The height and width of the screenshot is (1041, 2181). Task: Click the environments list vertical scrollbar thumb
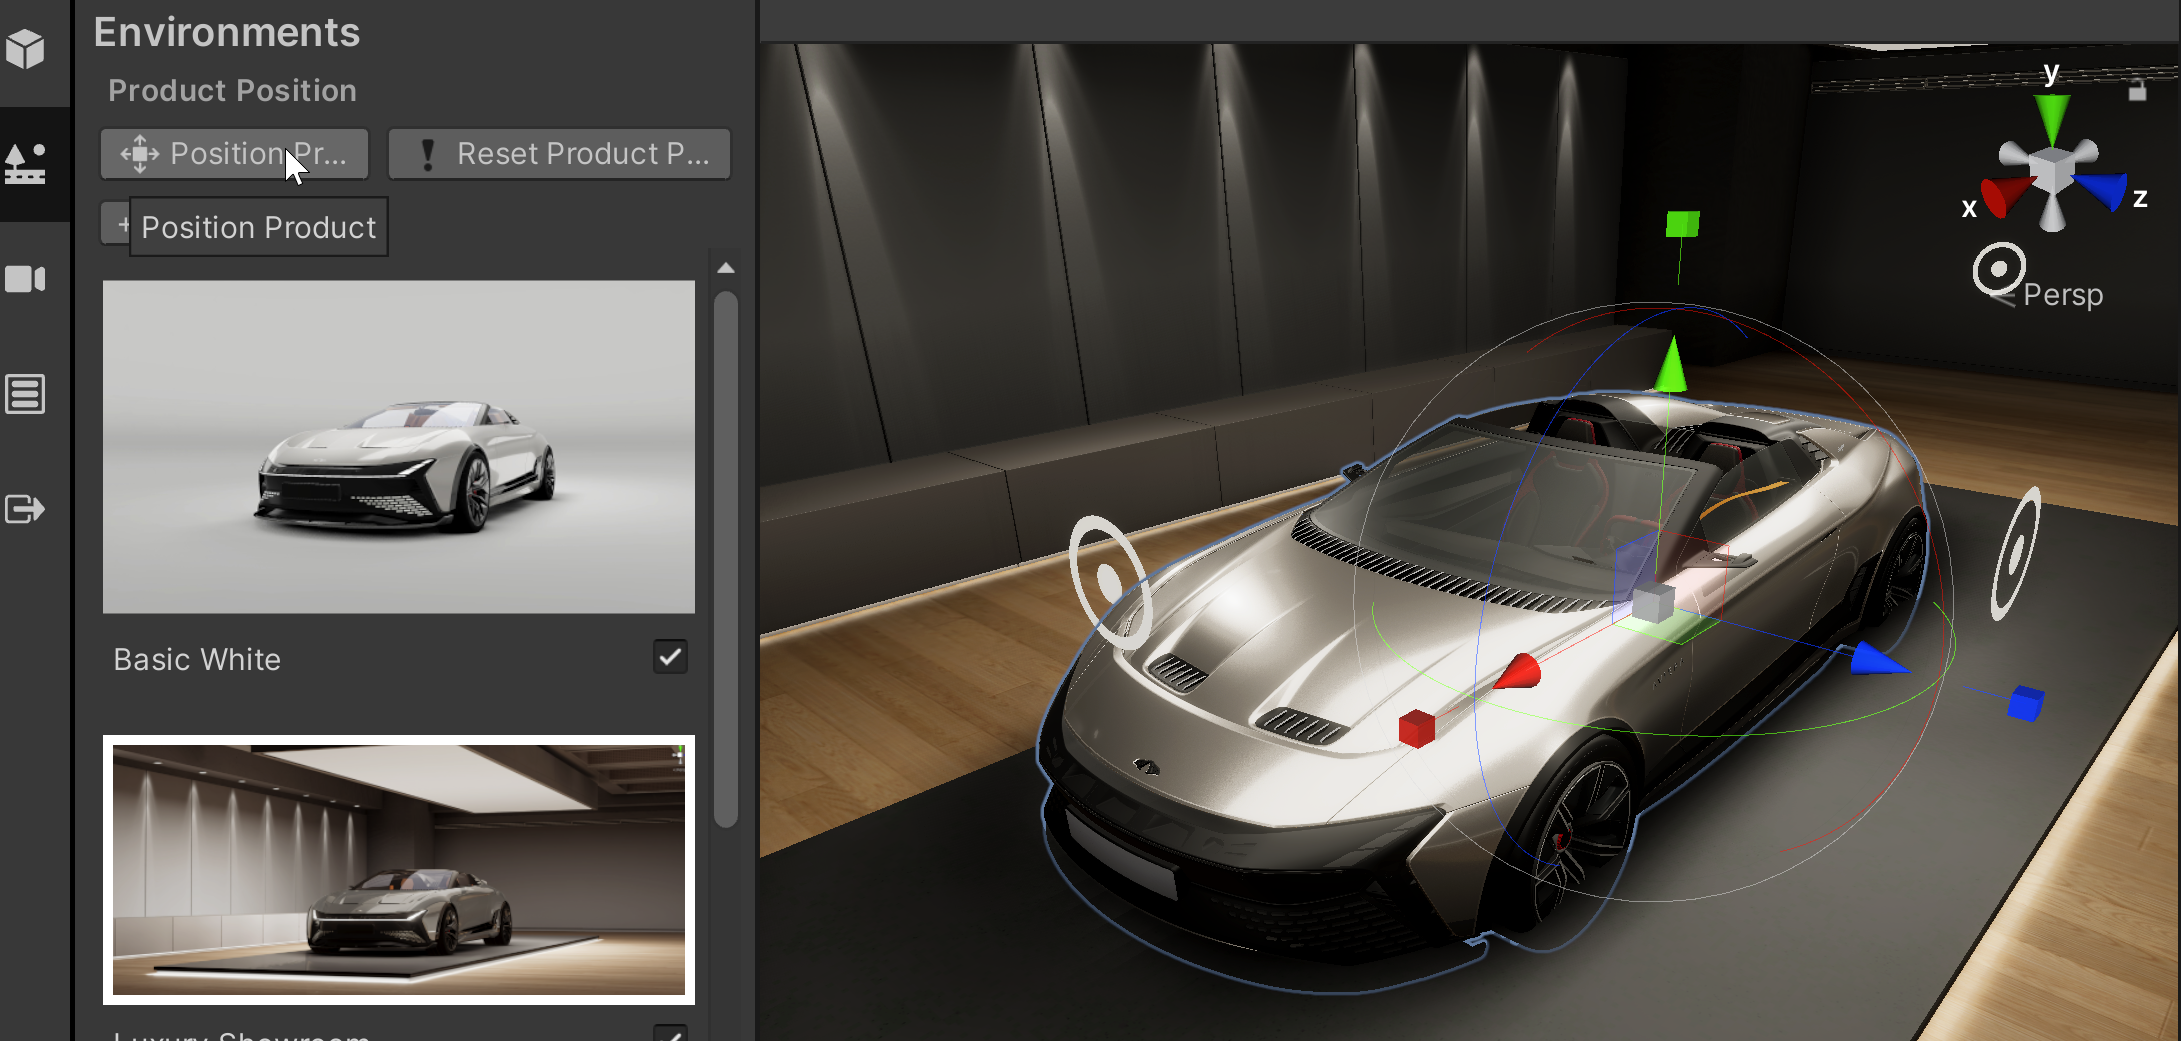726,558
